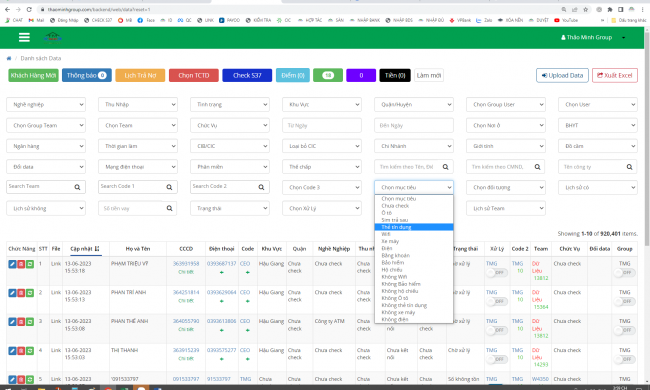Click the browser back arrow
The width and height of the screenshot is (650, 390).
coord(7,9)
